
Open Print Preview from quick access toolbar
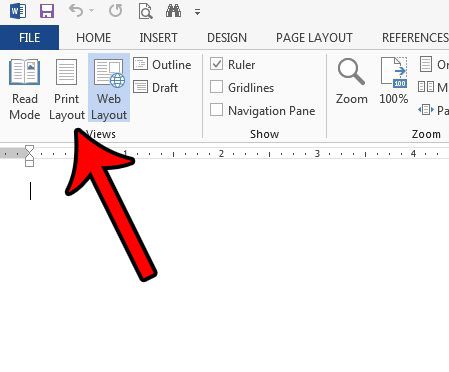click(146, 11)
